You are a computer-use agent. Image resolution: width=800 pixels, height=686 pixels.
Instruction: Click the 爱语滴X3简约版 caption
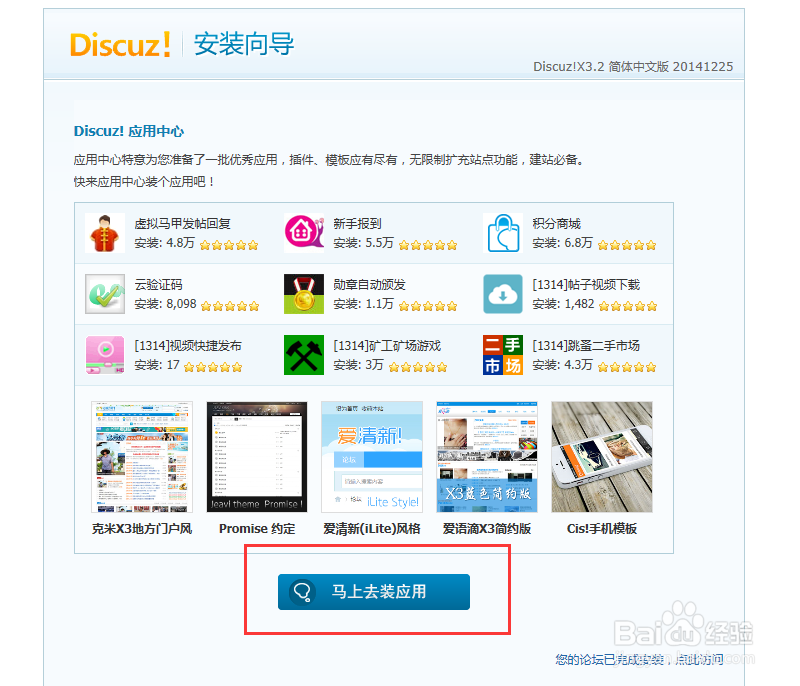pyautogui.click(x=487, y=529)
